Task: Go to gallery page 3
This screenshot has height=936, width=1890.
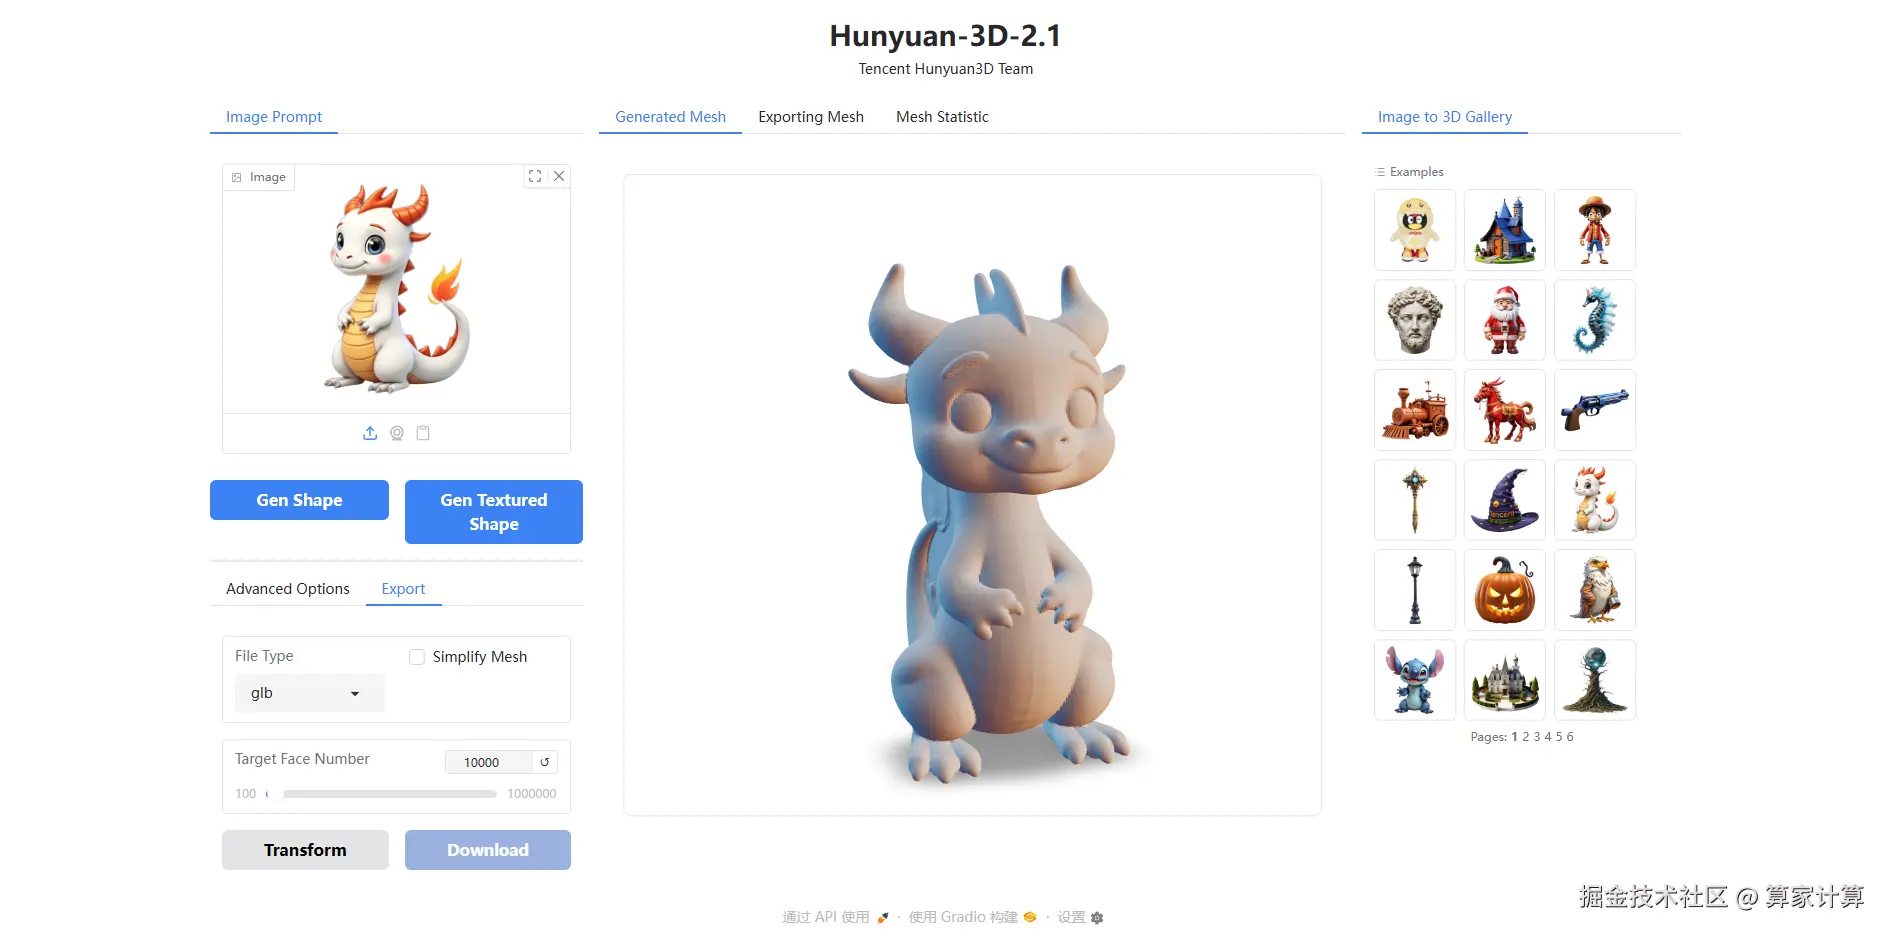Action: (x=1537, y=737)
